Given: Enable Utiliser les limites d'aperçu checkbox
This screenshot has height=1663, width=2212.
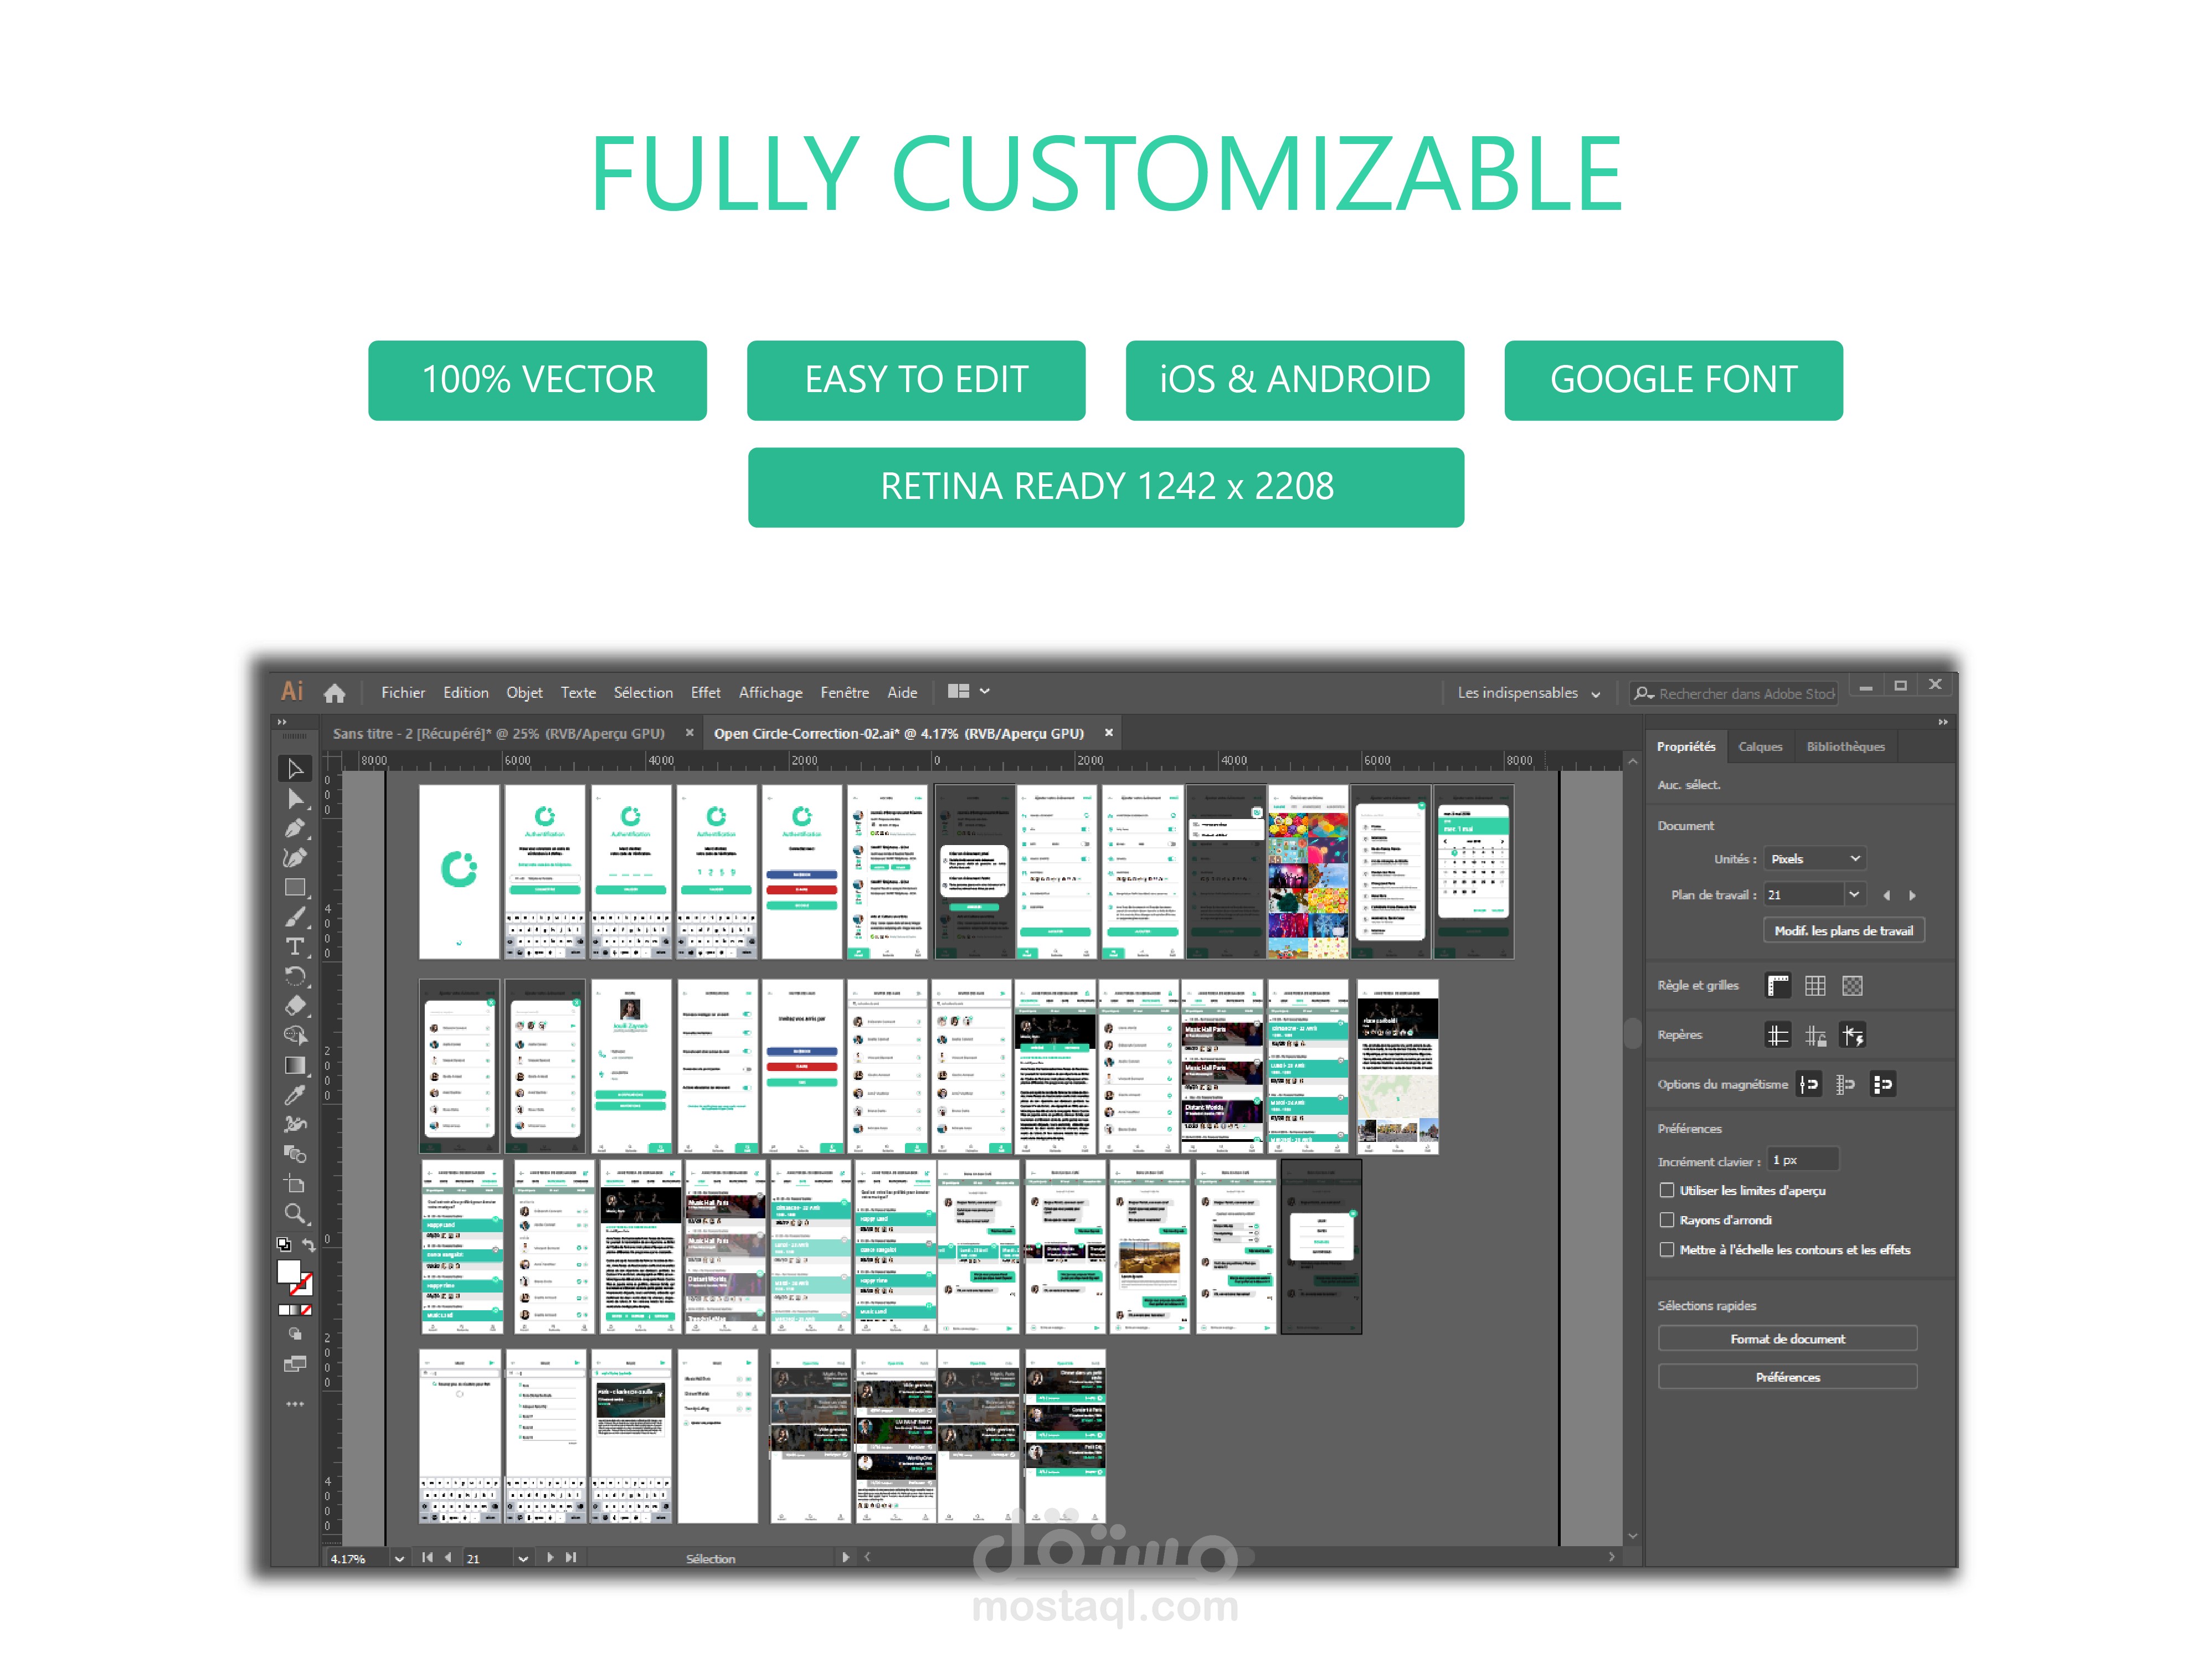Looking at the screenshot, I should point(1666,1190).
